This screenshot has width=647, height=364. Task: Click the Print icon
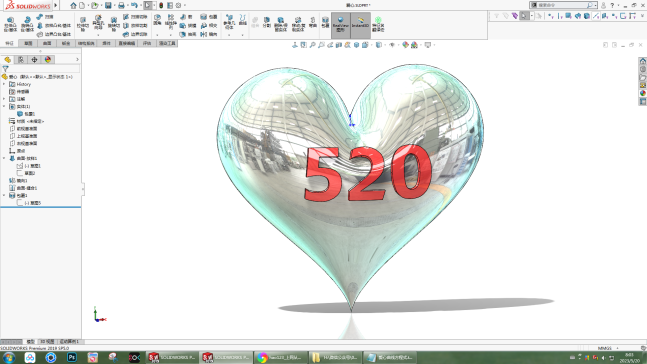pyautogui.click(x=121, y=5)
